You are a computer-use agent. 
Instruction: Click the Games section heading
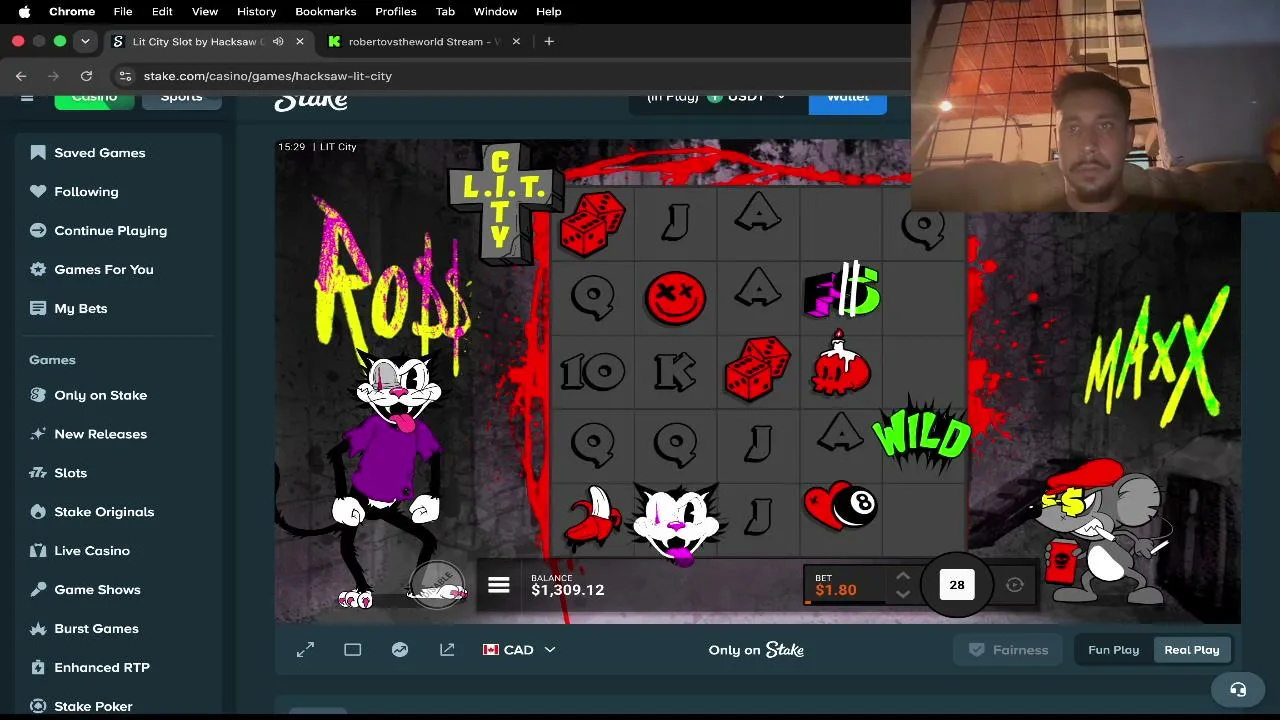pyautogui.click(x=52, y=360)
